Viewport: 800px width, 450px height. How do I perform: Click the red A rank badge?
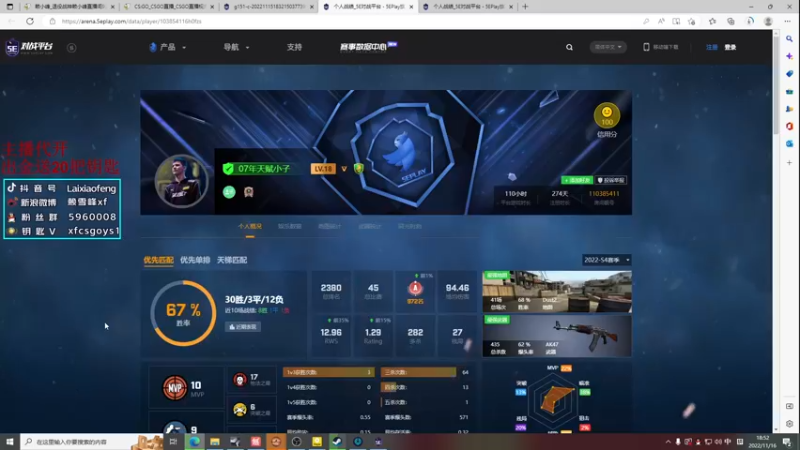point(415,289)
